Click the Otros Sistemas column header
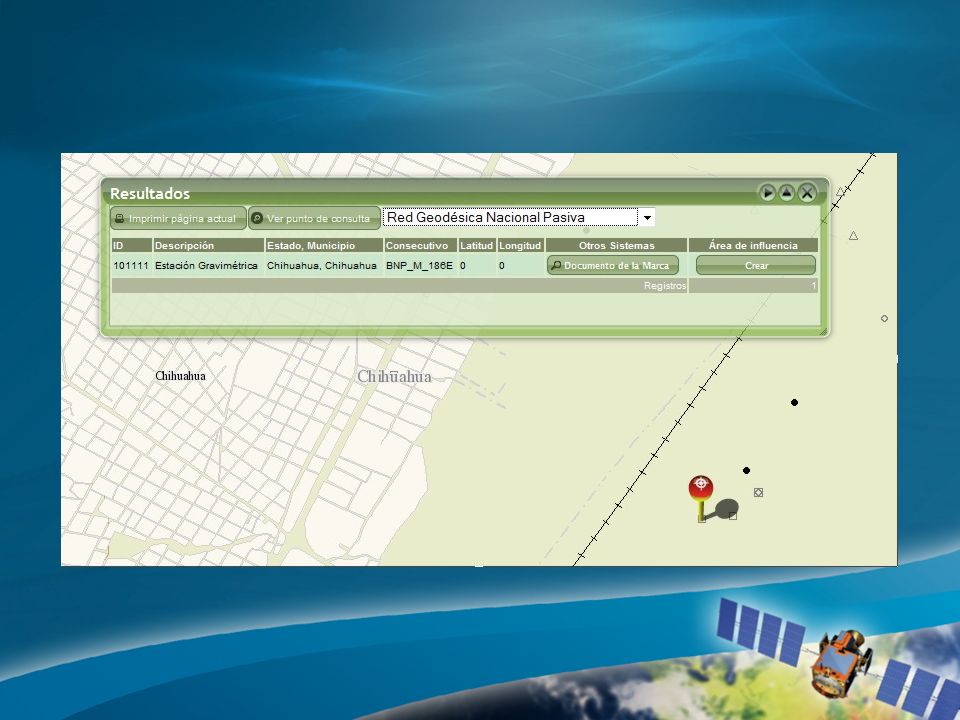960x720 pixels. pyautogui.click(x=617, y=246)
